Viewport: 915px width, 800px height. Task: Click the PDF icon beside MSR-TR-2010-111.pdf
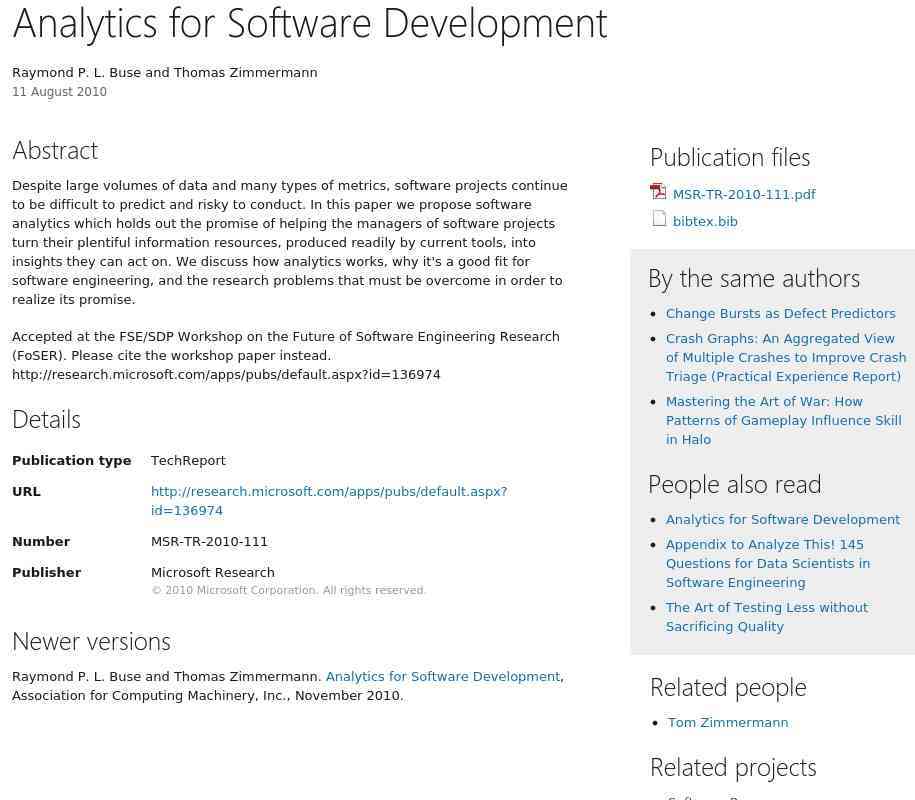pyautogui.click(x=658, y=191)
